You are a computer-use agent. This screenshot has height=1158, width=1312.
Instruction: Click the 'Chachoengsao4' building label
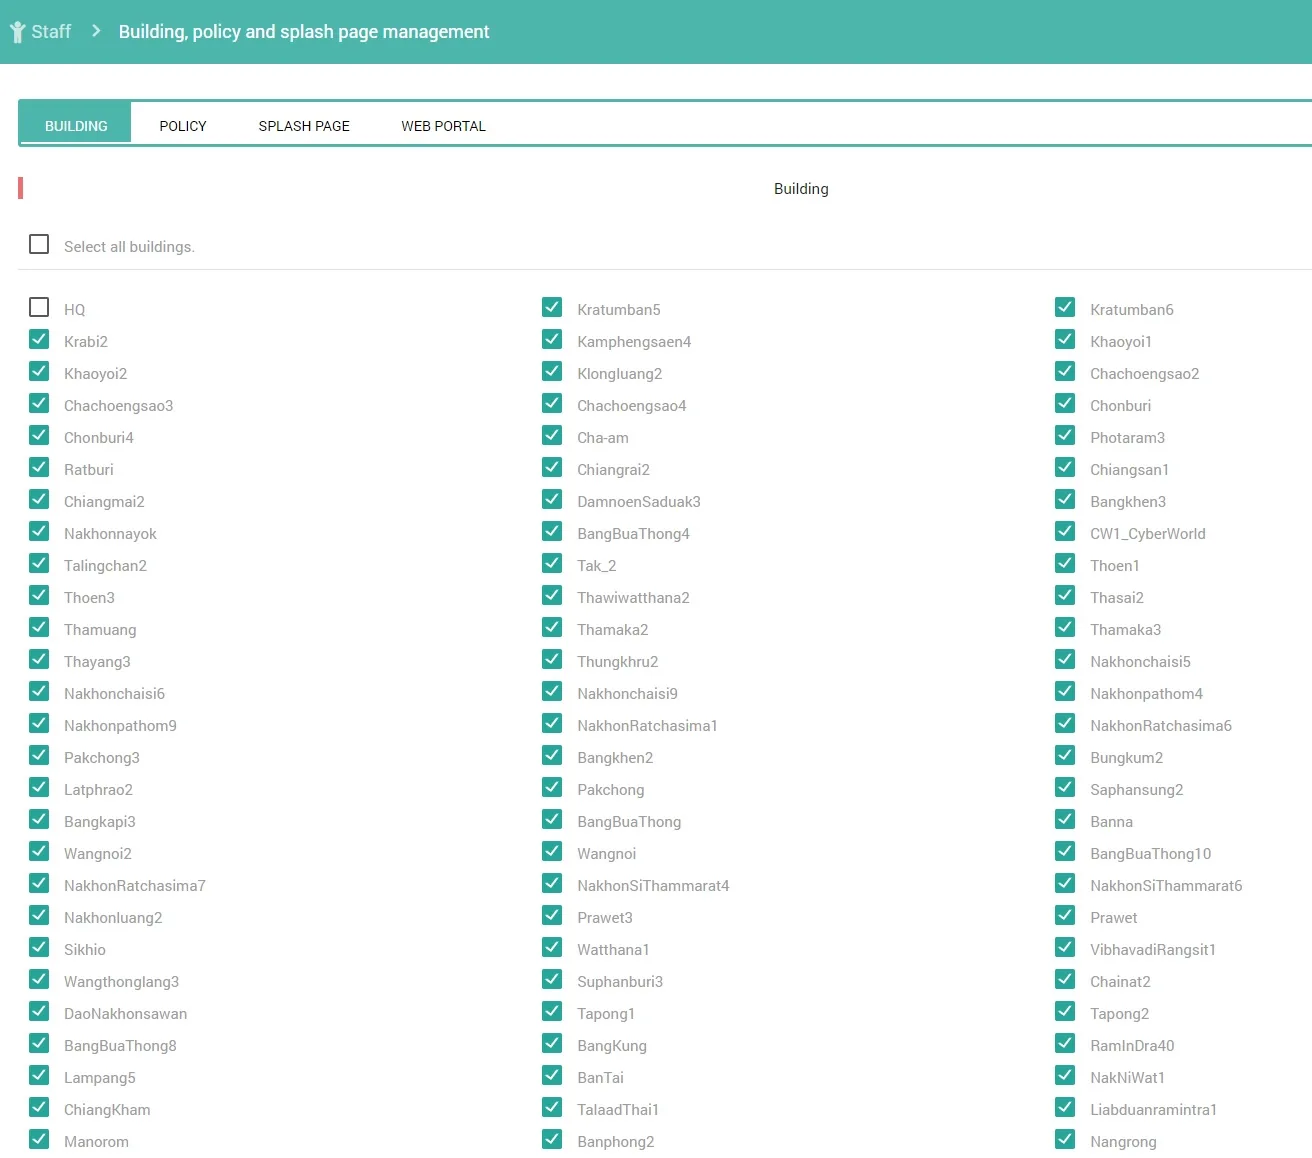632,406
